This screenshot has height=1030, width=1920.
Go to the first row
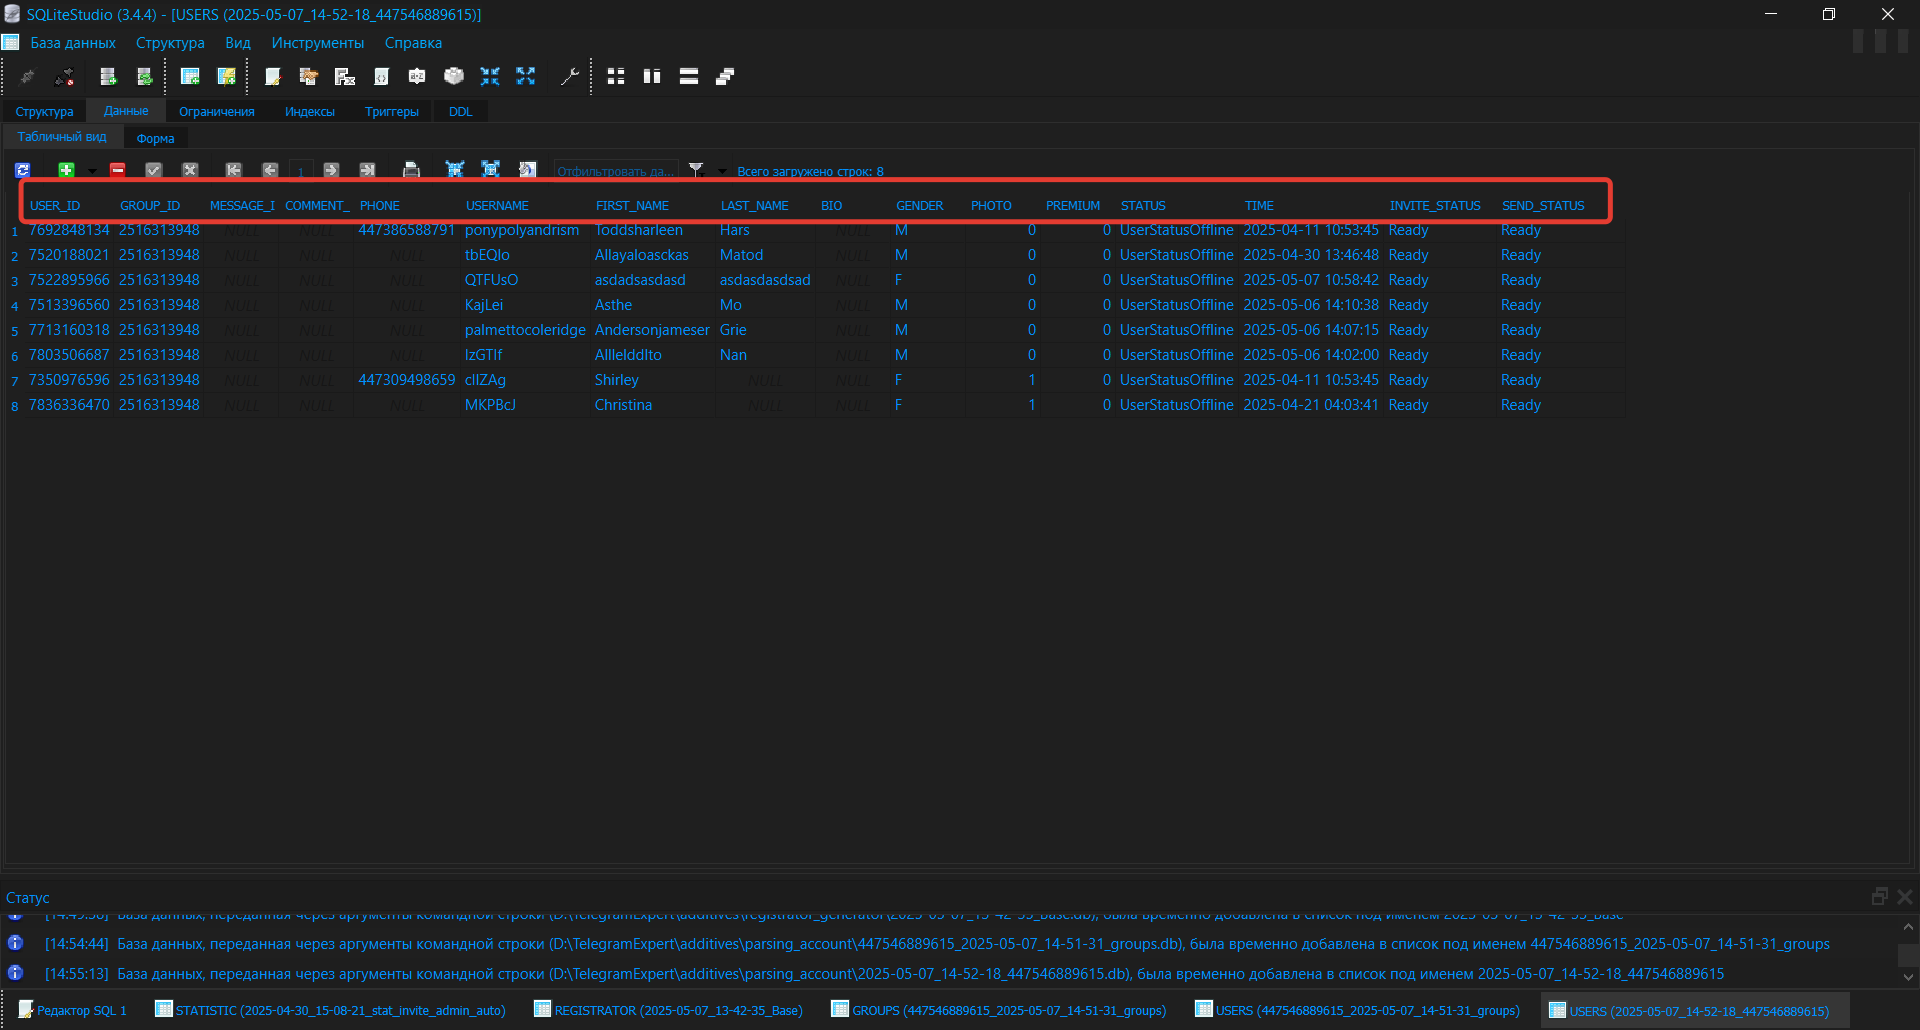pos(234,170)
